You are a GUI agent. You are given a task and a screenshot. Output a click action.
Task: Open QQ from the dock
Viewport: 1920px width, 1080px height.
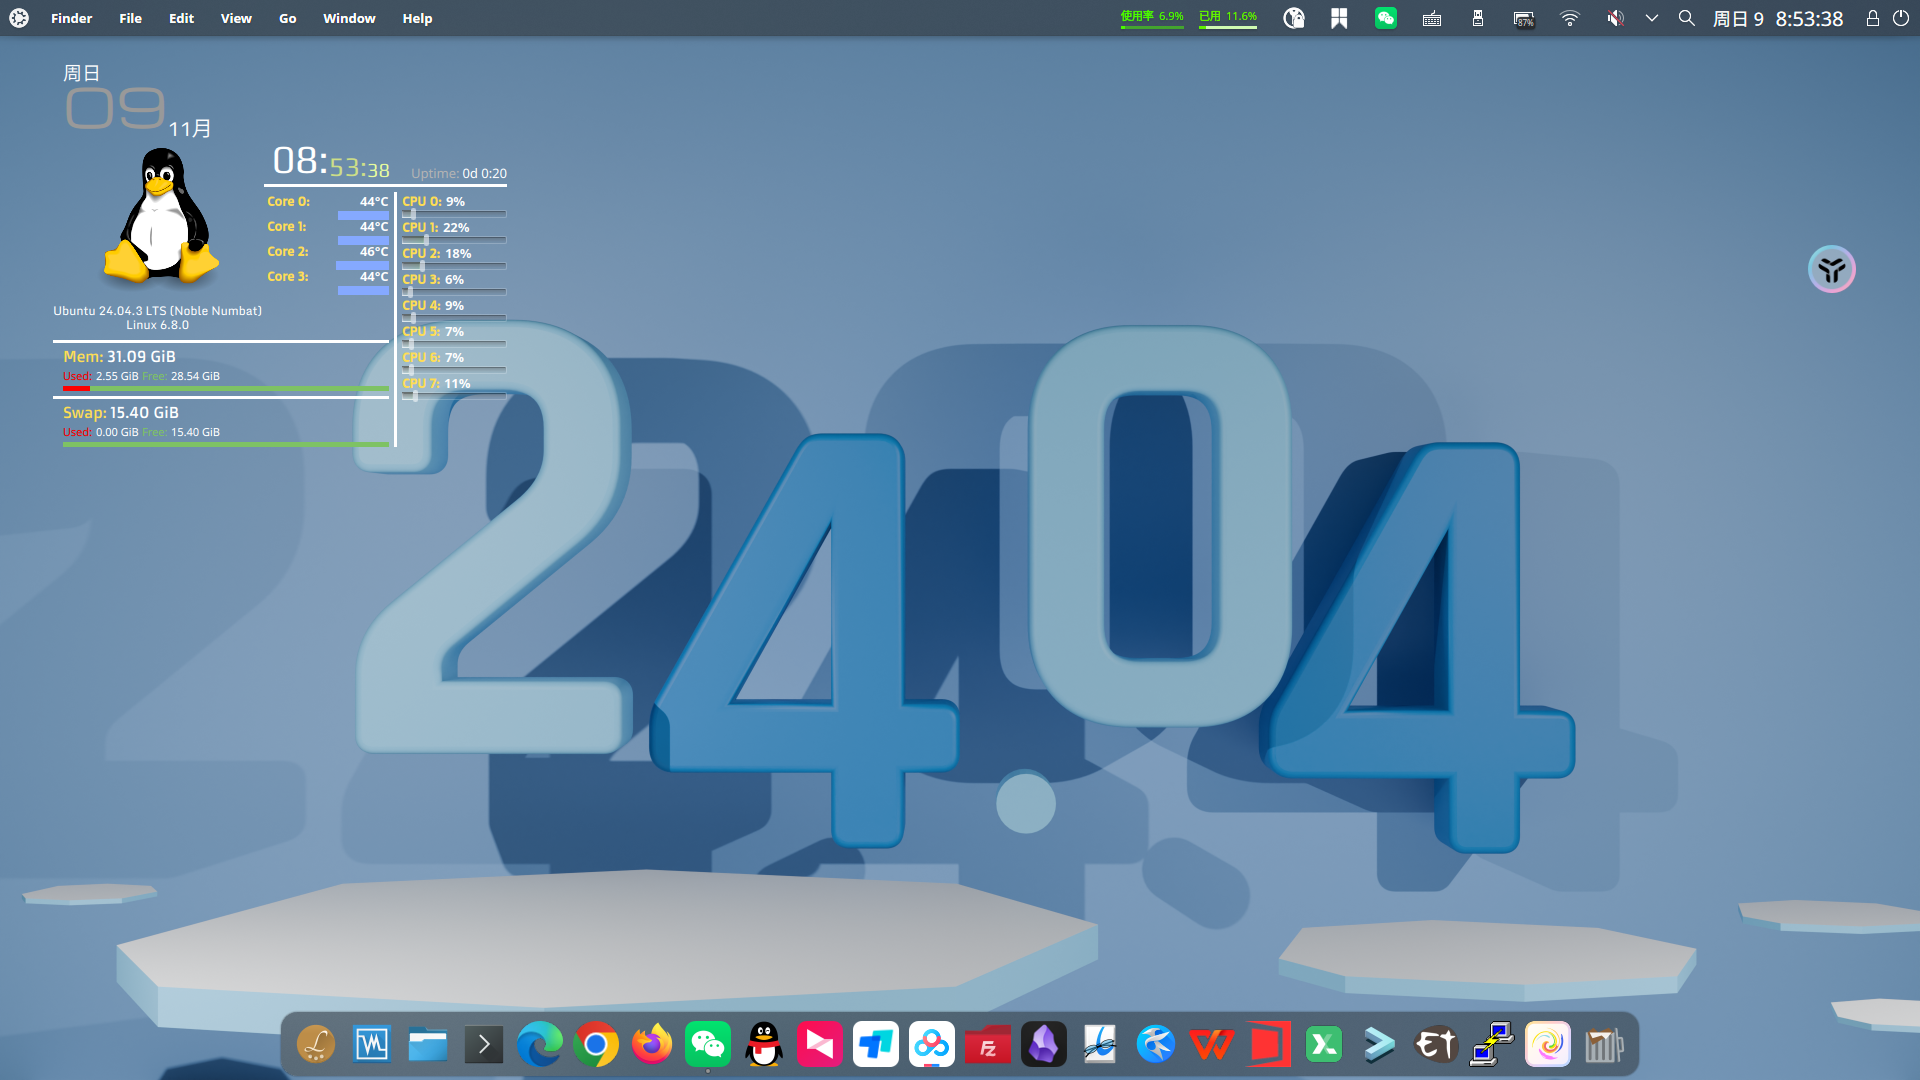pyautogui.click(x=764, y=1043)
